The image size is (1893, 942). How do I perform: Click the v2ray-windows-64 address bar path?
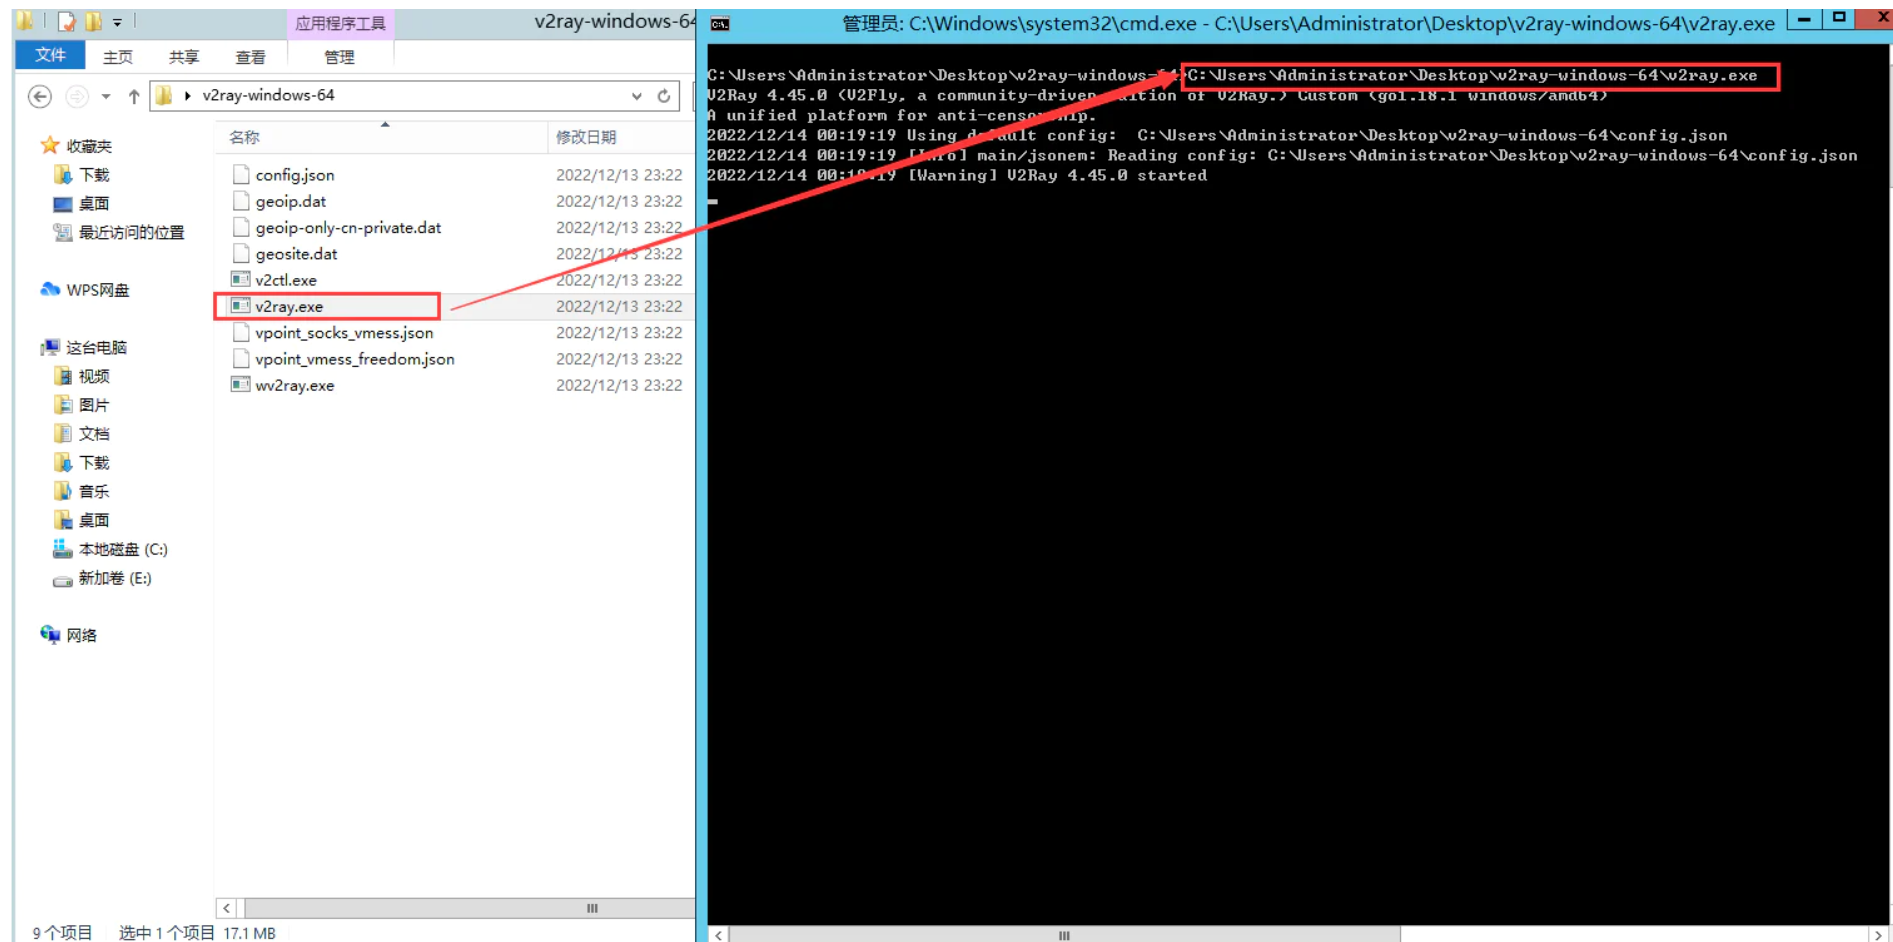tap(268, 95)
